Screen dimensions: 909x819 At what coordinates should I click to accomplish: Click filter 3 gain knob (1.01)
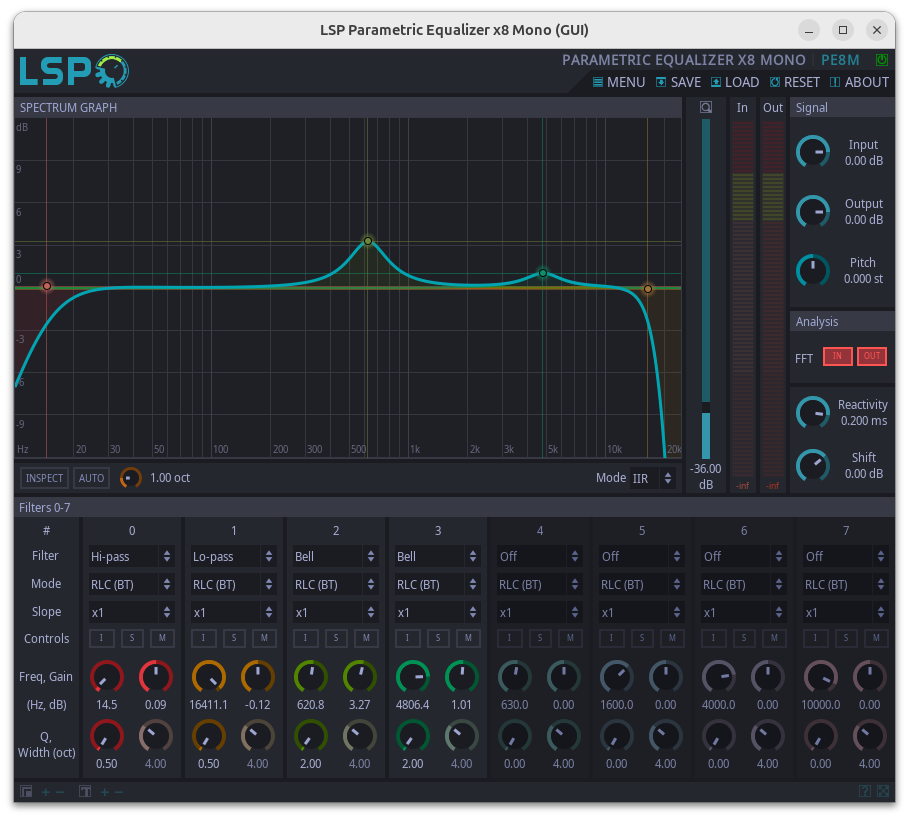pyautogui.click(x=461, y=676)
